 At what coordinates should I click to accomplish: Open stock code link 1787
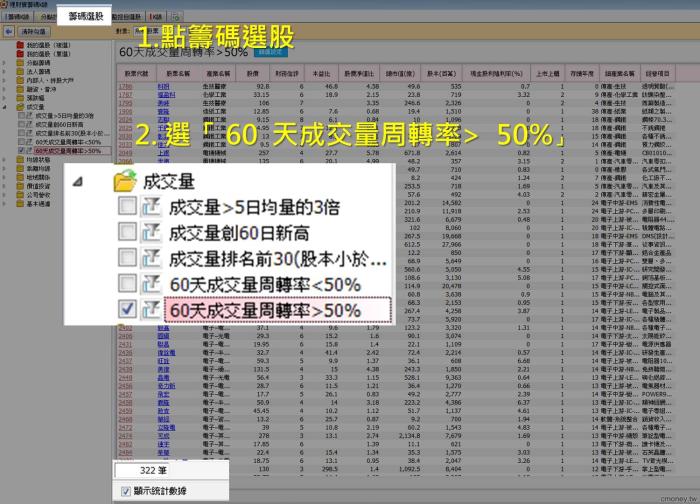(x=125, y=95)
